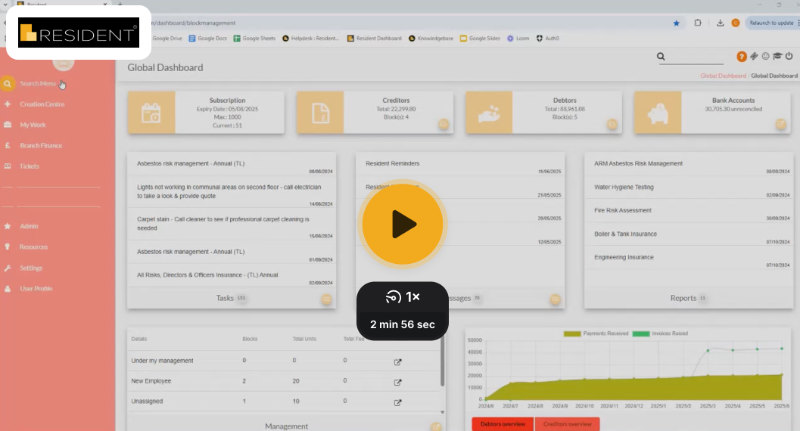The image size is (800, 431).
Task: Open User Profile in the sidebar
Action: click(36, 288)
